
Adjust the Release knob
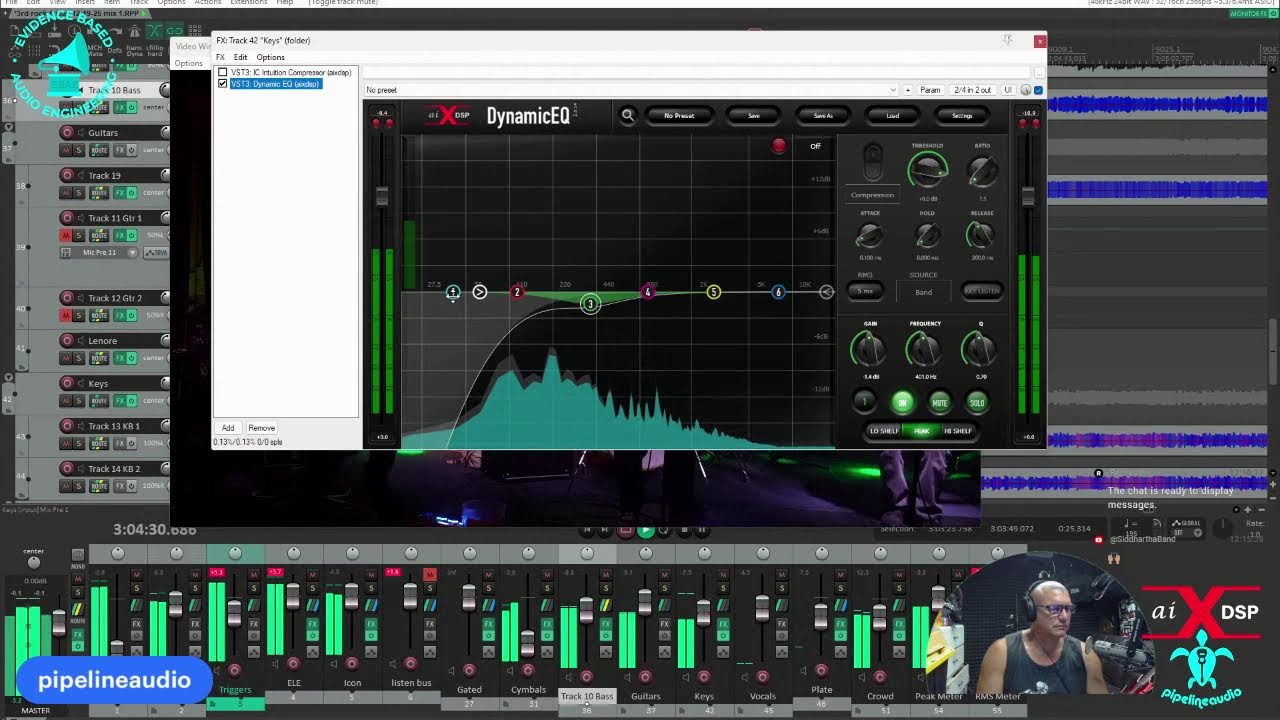click(x=981, y=236)
